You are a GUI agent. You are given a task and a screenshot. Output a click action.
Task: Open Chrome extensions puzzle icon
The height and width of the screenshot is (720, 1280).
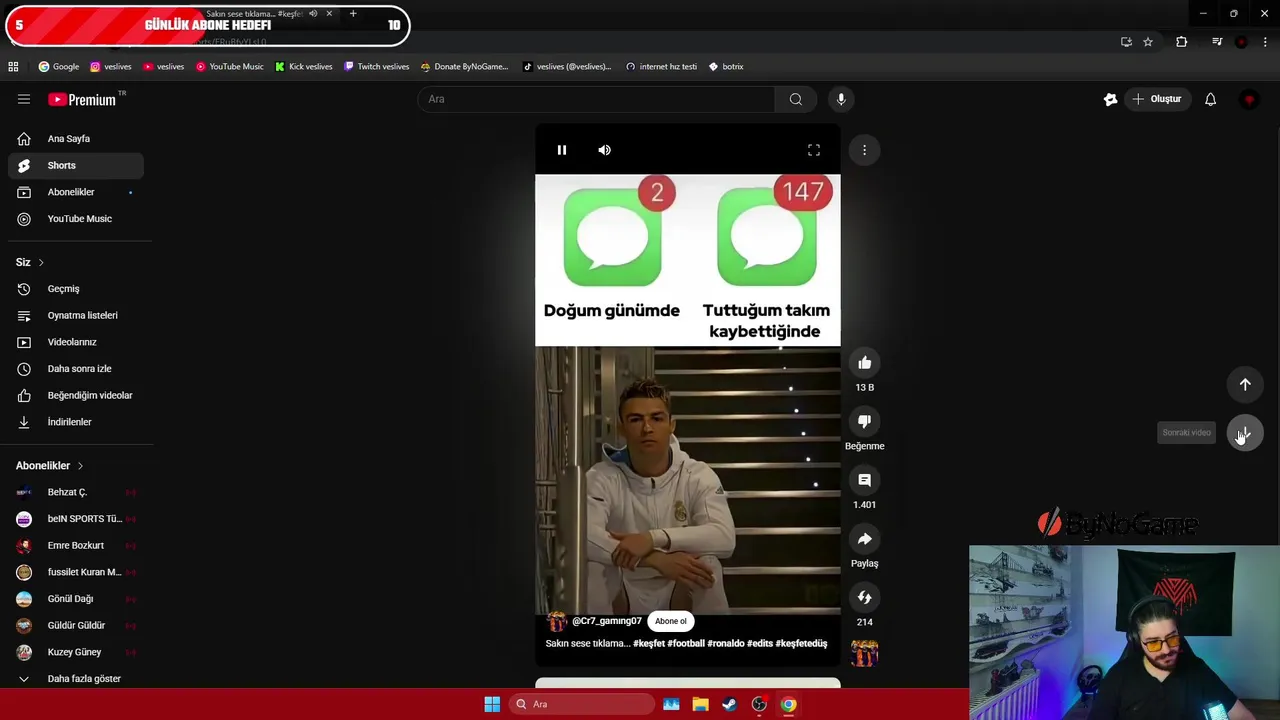coord(1181,42)
